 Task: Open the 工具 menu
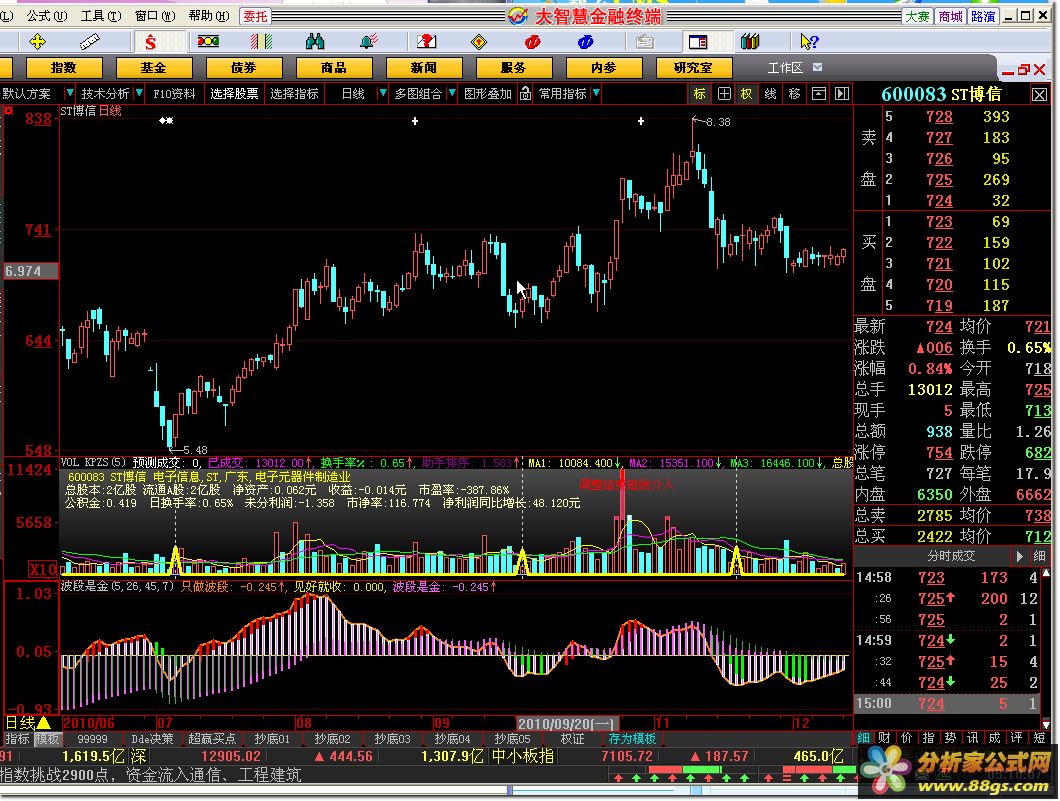(101, 16)
